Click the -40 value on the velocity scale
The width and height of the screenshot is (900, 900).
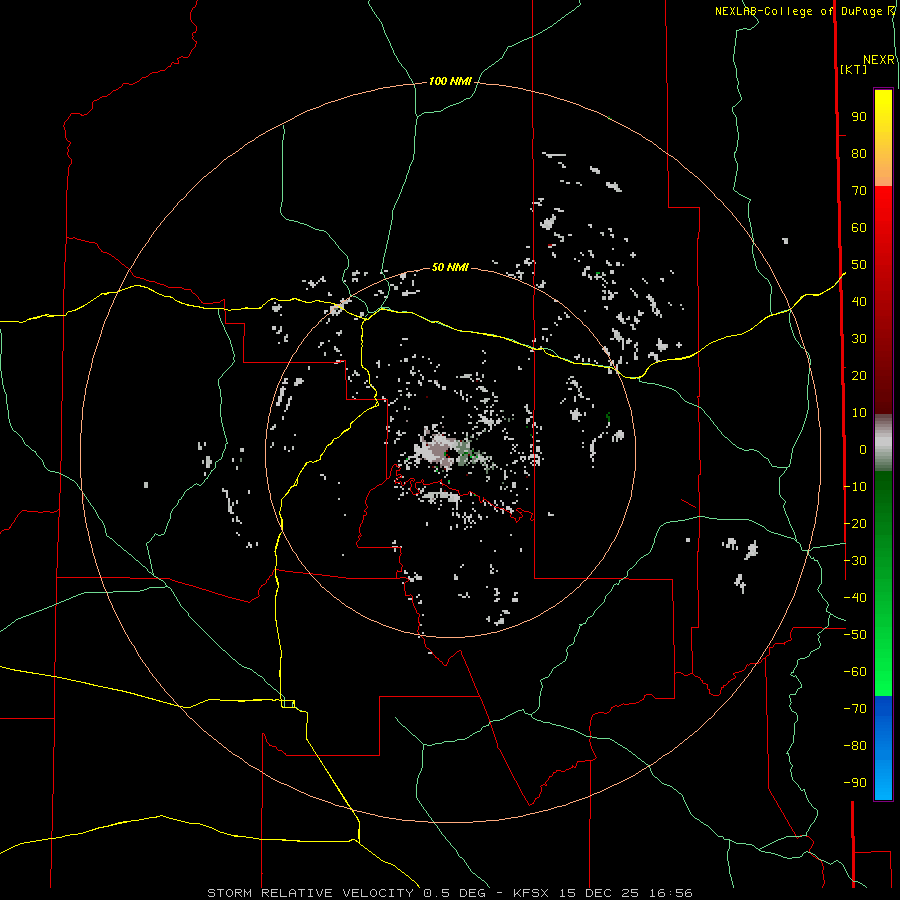855,598
